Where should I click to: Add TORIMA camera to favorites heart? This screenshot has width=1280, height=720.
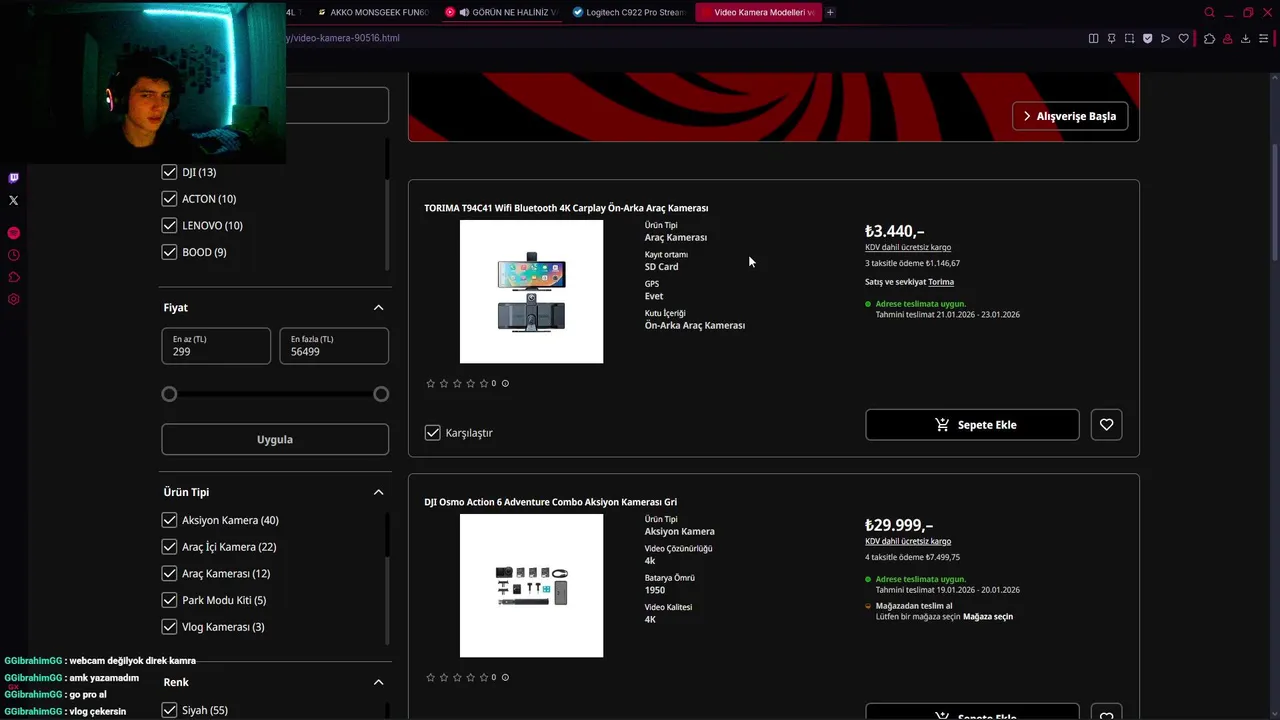1106,425
